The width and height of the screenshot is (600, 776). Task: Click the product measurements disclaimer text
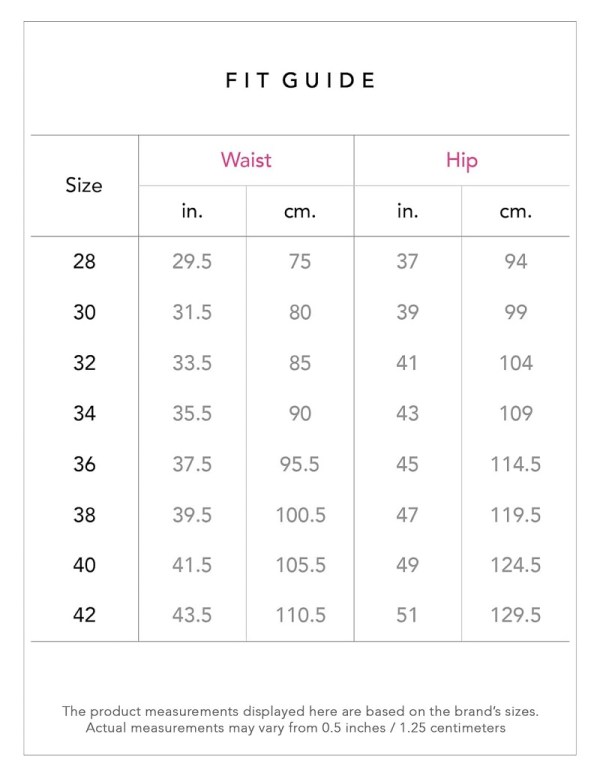(x=300, y=719)
